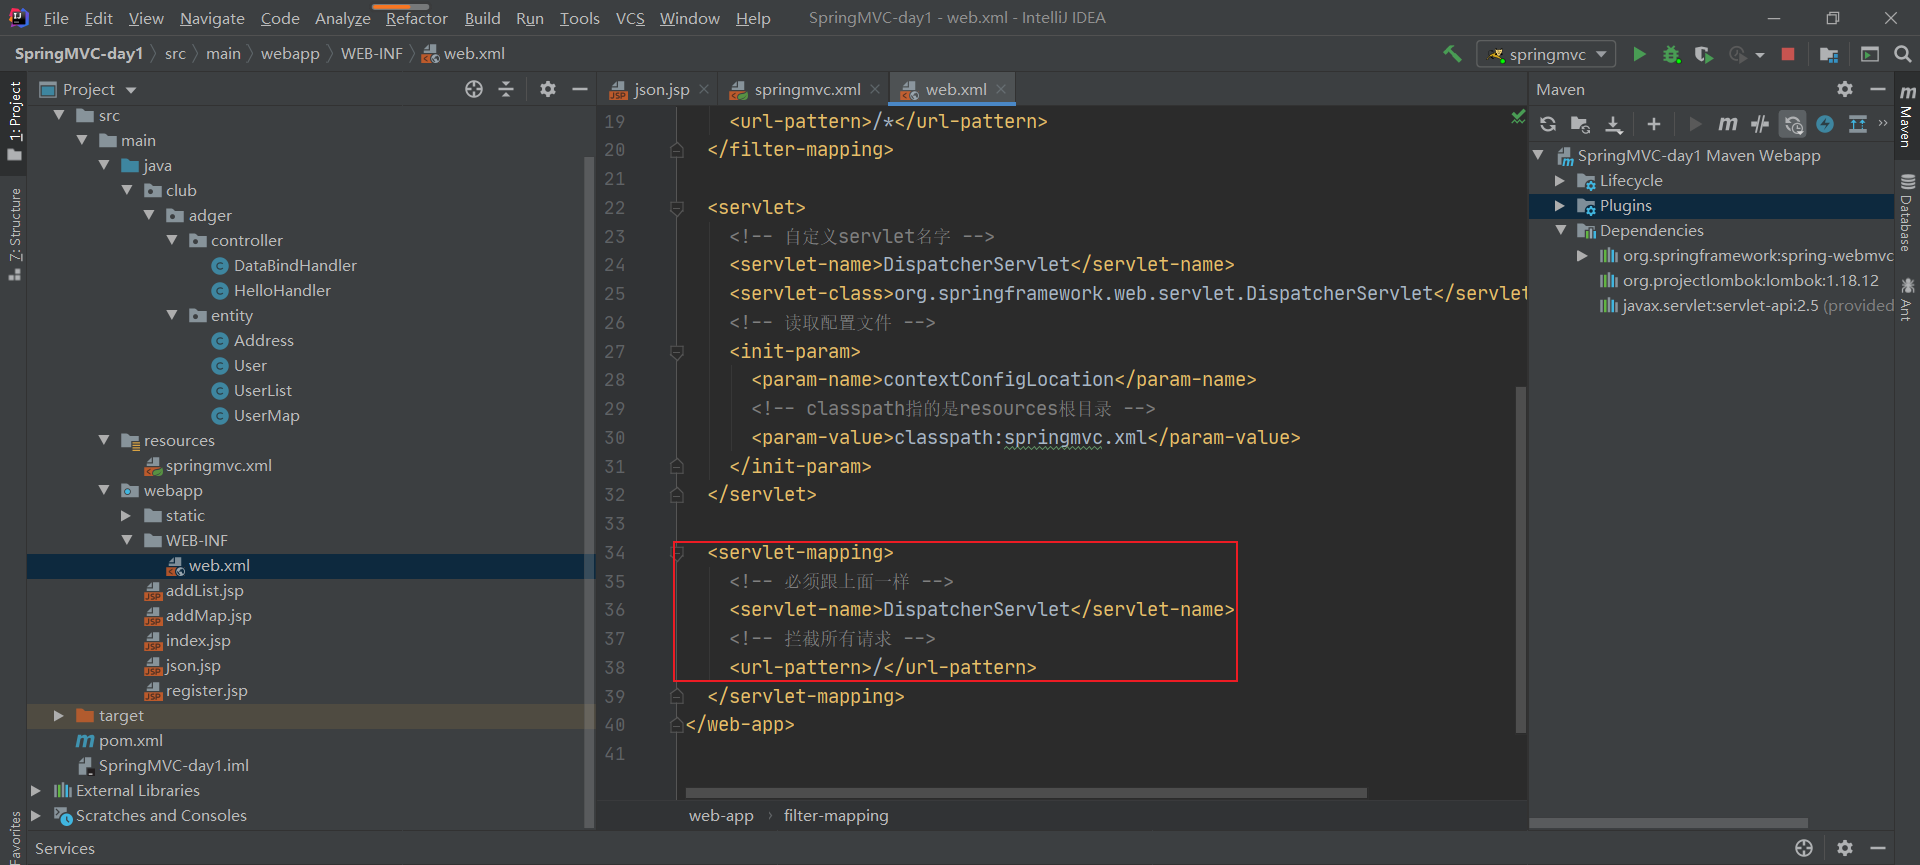Toggle Maven Offline Mode icon
The image size is (1920, 865).
(1760, 124)
